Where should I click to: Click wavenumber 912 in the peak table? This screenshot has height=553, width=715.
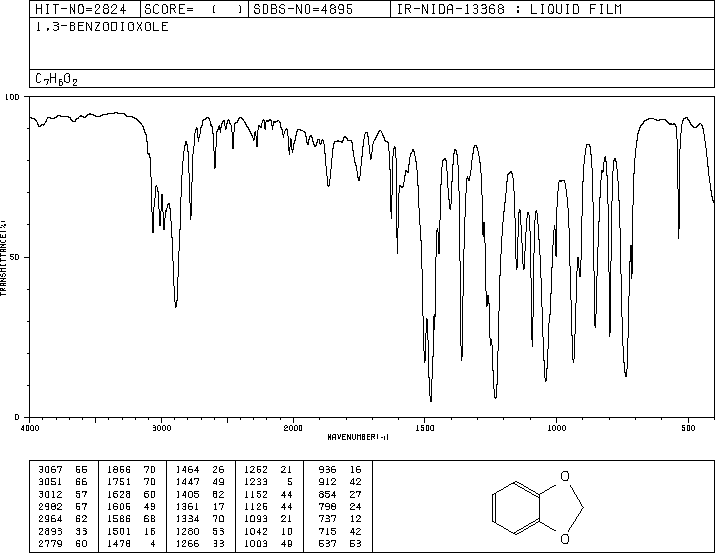tap(327, 482)
